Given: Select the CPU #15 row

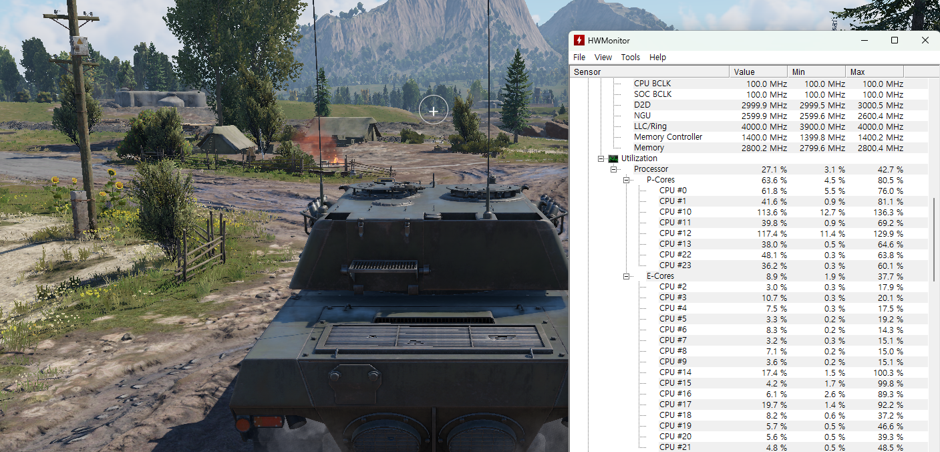Looking at the screenshot, I should click(x=749, y=382).
